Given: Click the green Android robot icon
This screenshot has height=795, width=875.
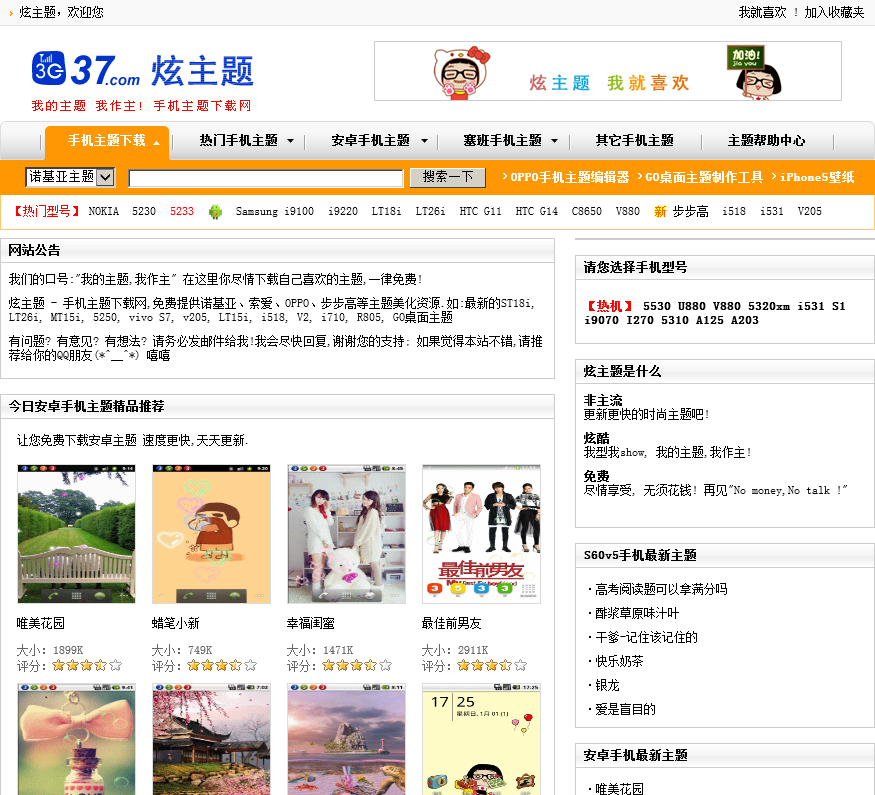Looking at the screenshot, I should click(215, 212).
